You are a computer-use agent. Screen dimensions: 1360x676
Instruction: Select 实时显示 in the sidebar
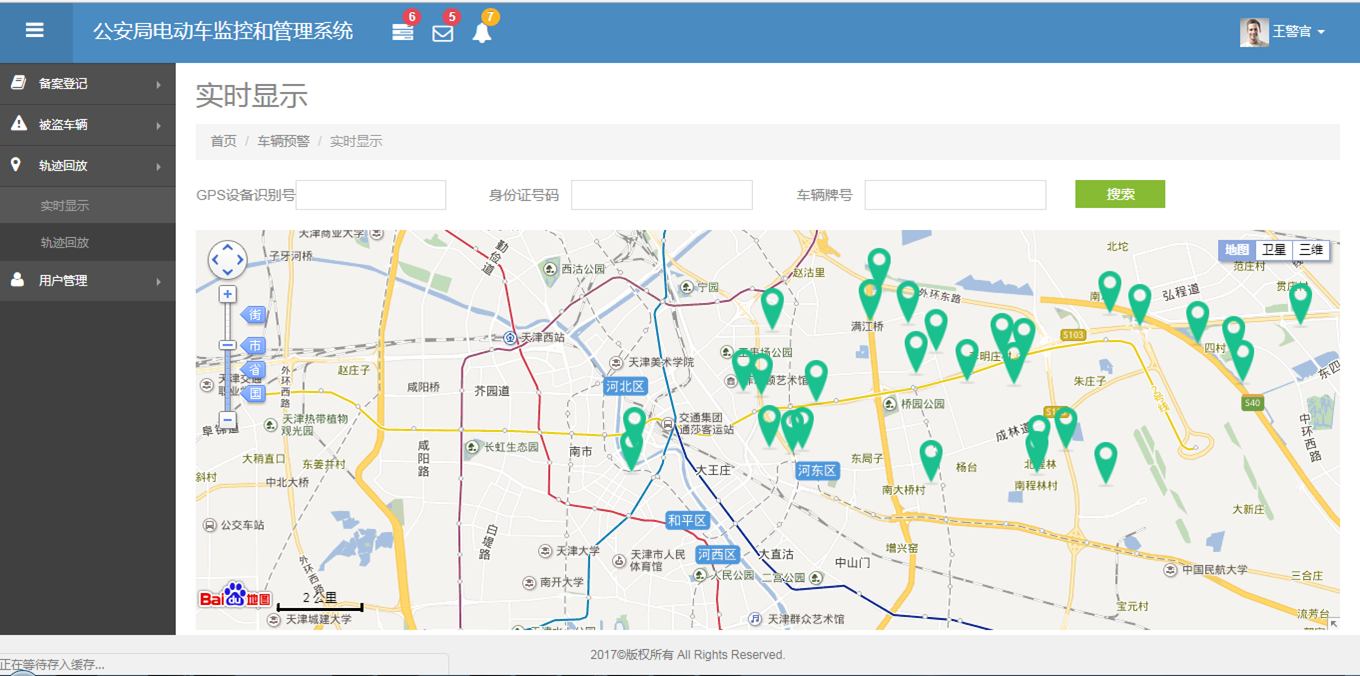[x=65, y=206]
